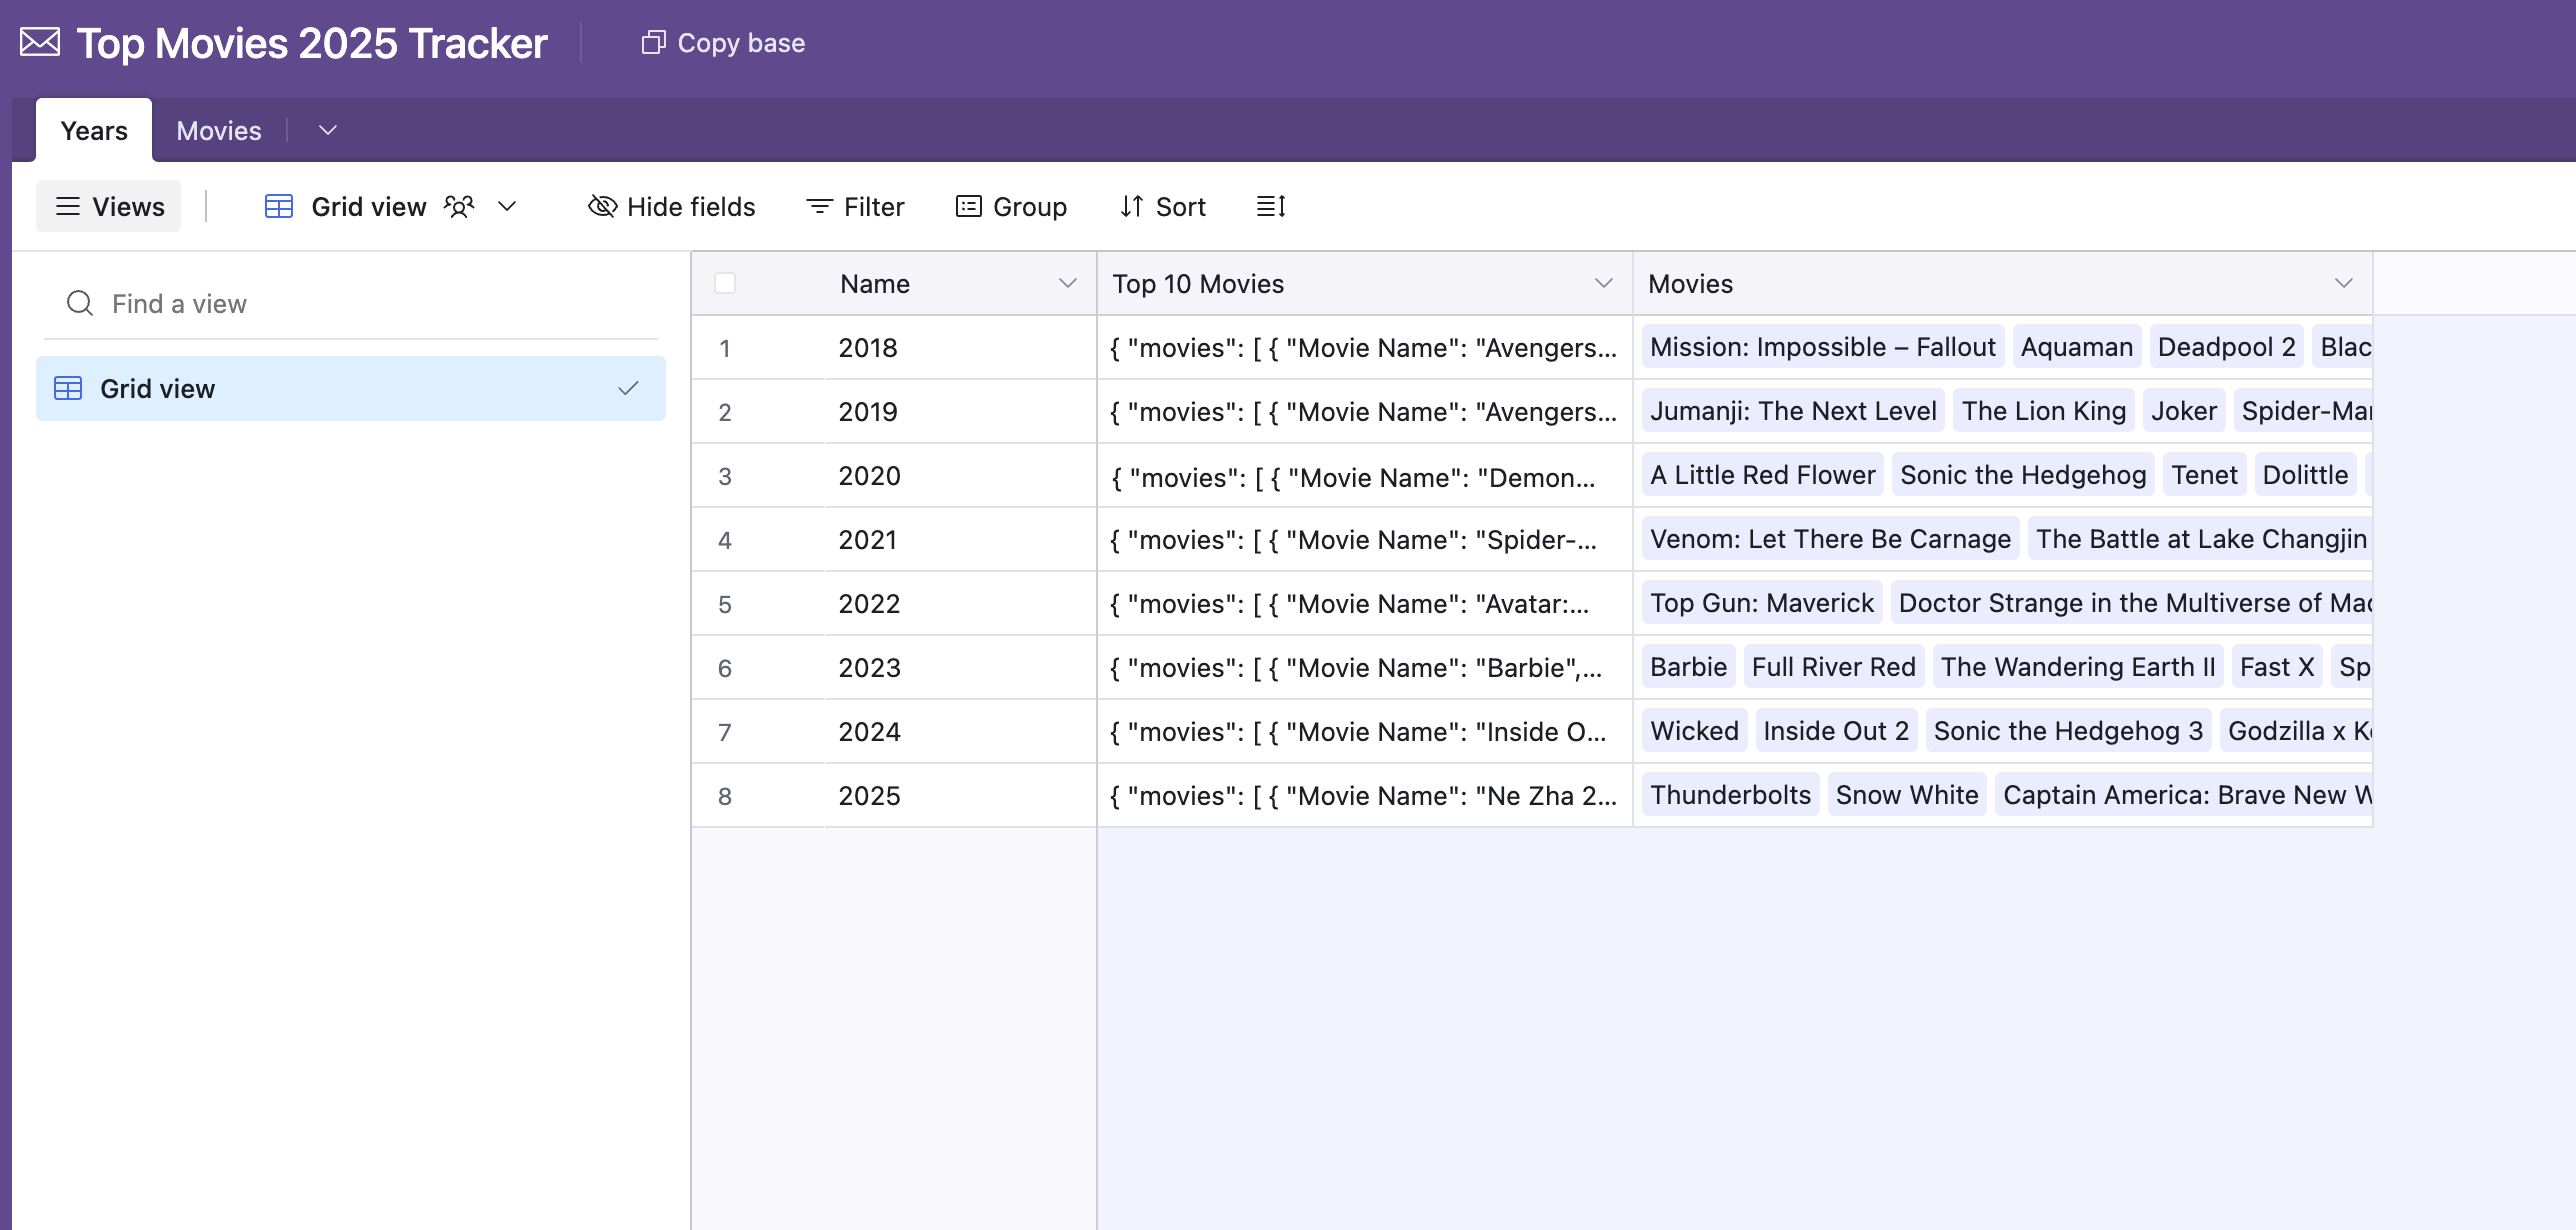Click the Filter lines icon
This screenshot has width=2576, height=1230.
[819, 206]
